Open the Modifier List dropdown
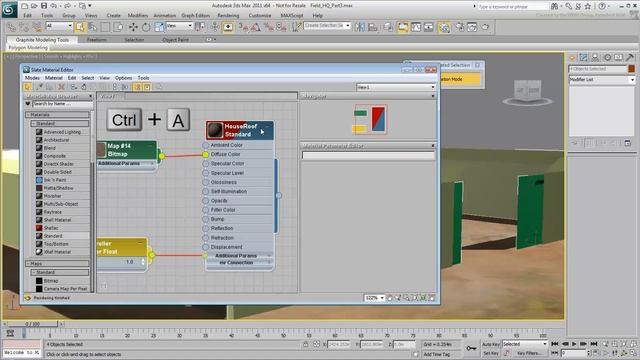 602,80
